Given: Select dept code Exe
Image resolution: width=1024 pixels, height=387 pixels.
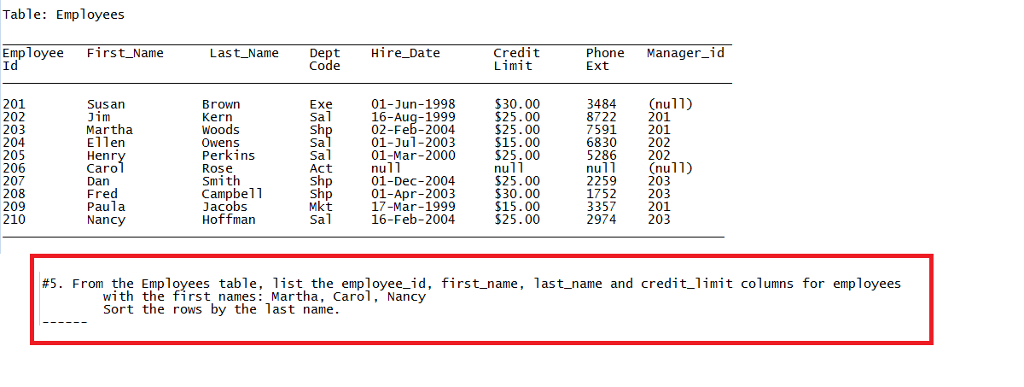Looking at the screenshot, I should click(x=321, y=104).
